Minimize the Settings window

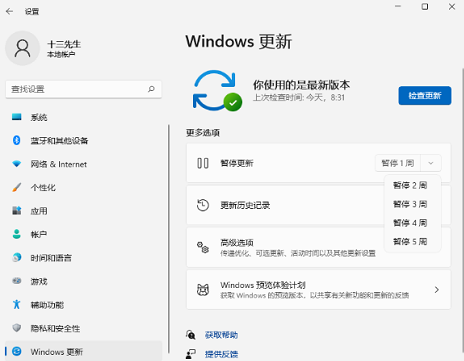point(398,7)
